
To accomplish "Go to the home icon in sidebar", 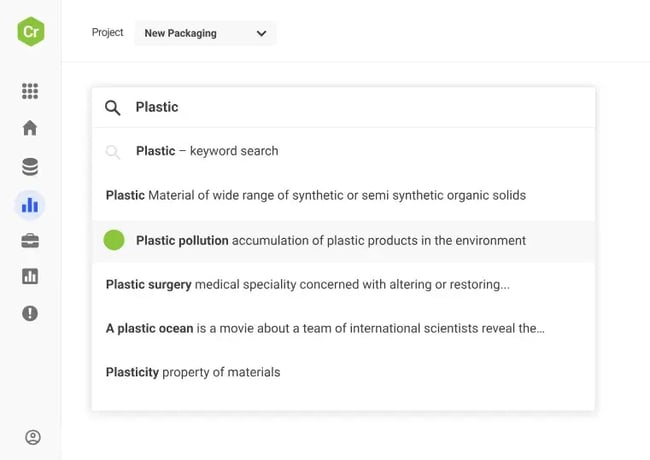I will (30, 128).
